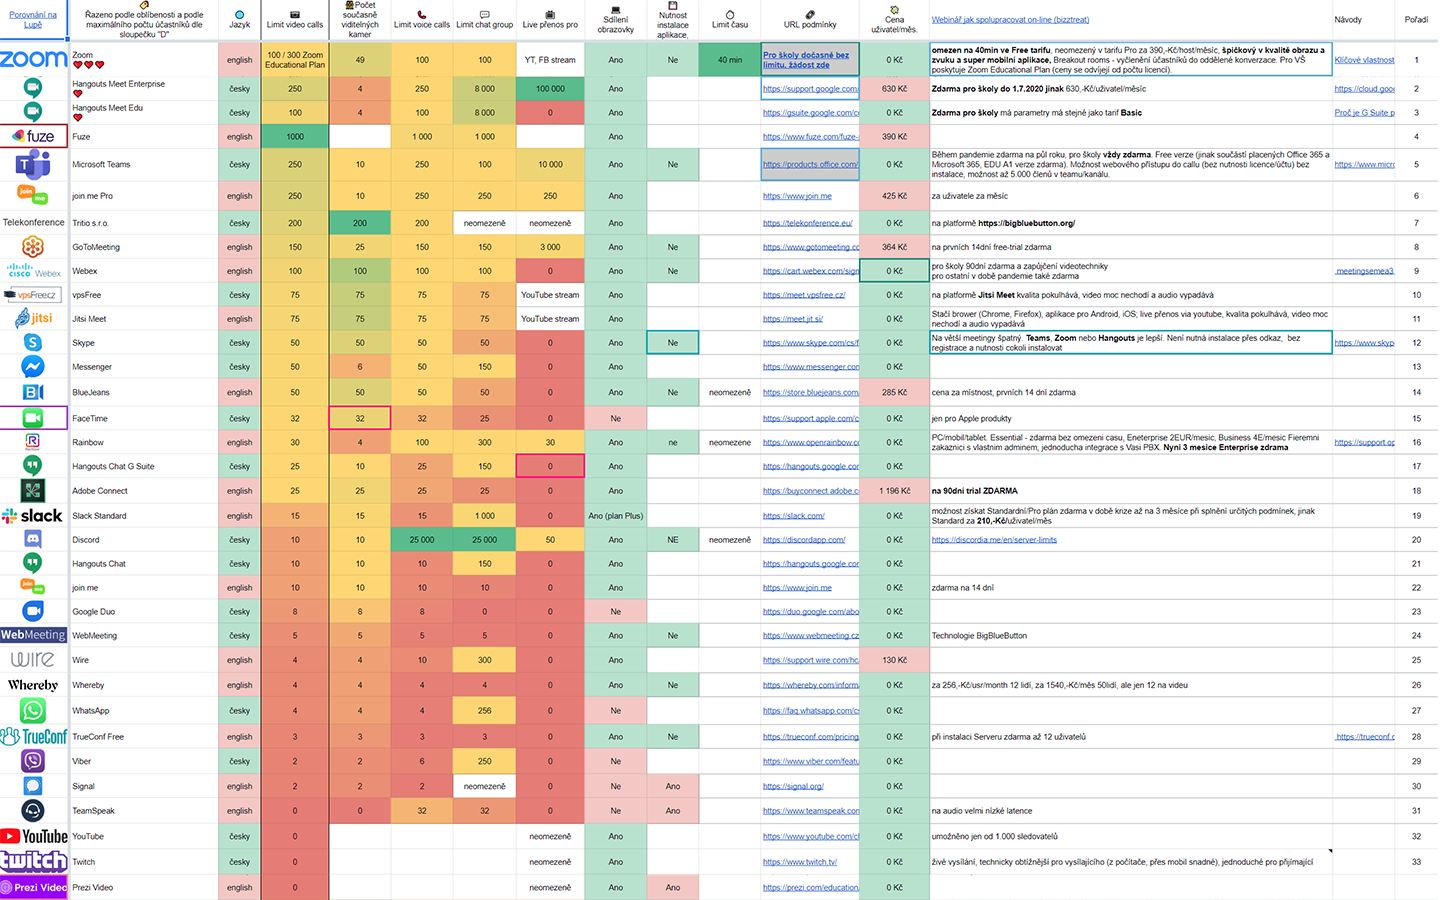Click the Messenger icon
1440x900 pixels.
(33, 366)
